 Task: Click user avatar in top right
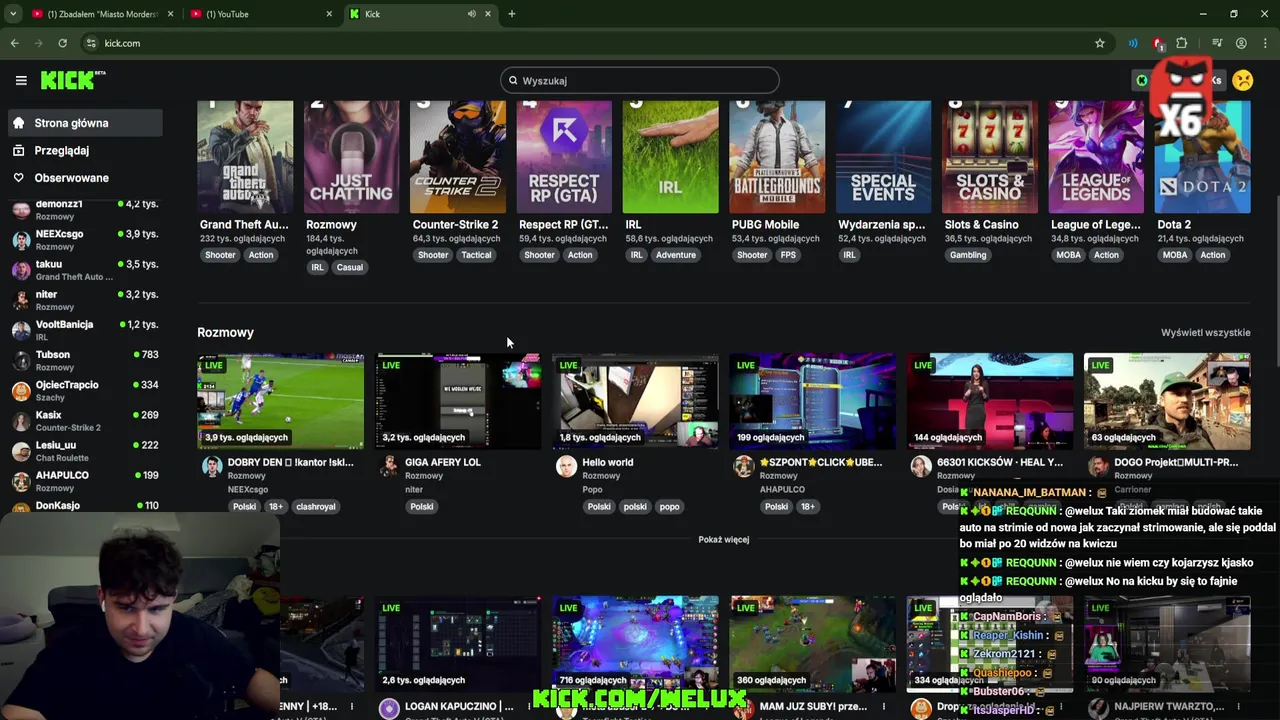[1243, 80]
